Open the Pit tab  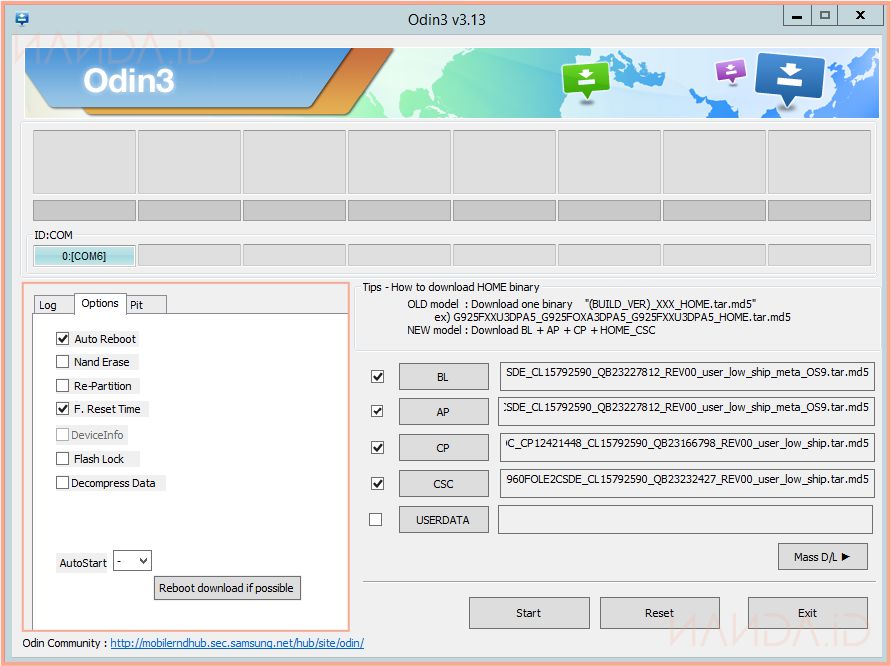tap(137, 305)
